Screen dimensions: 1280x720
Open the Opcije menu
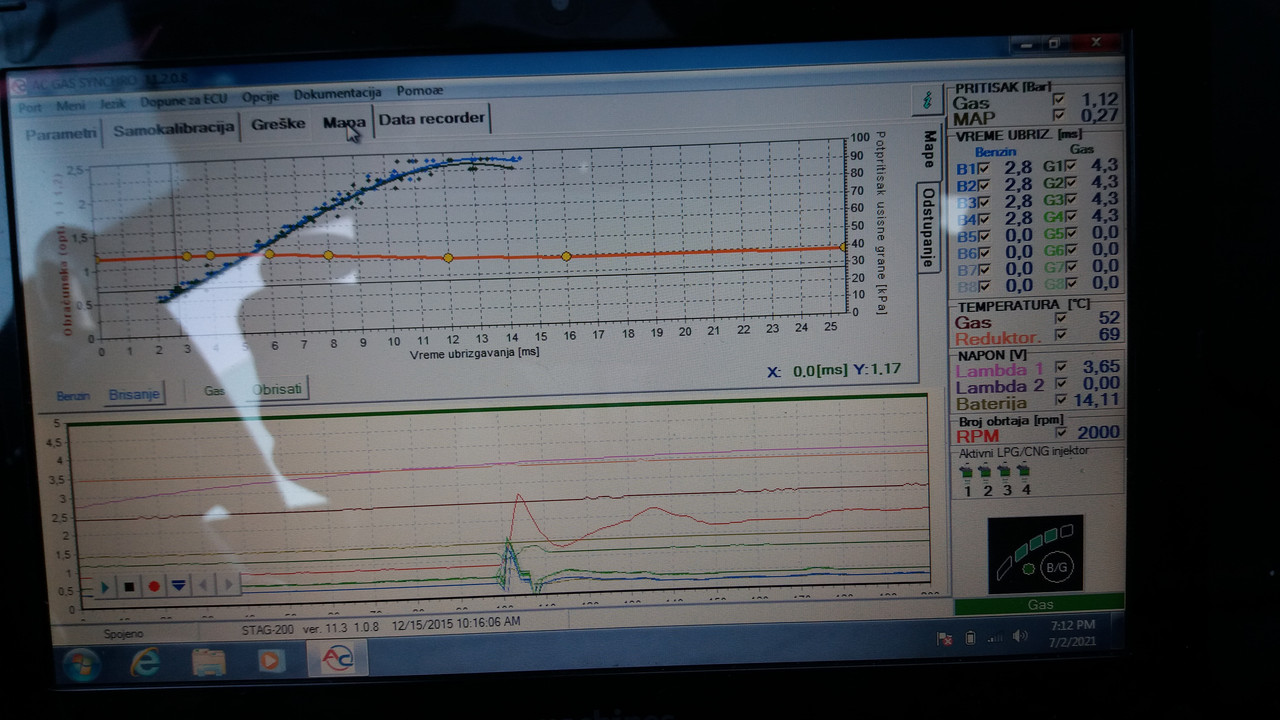coord(260,96)
